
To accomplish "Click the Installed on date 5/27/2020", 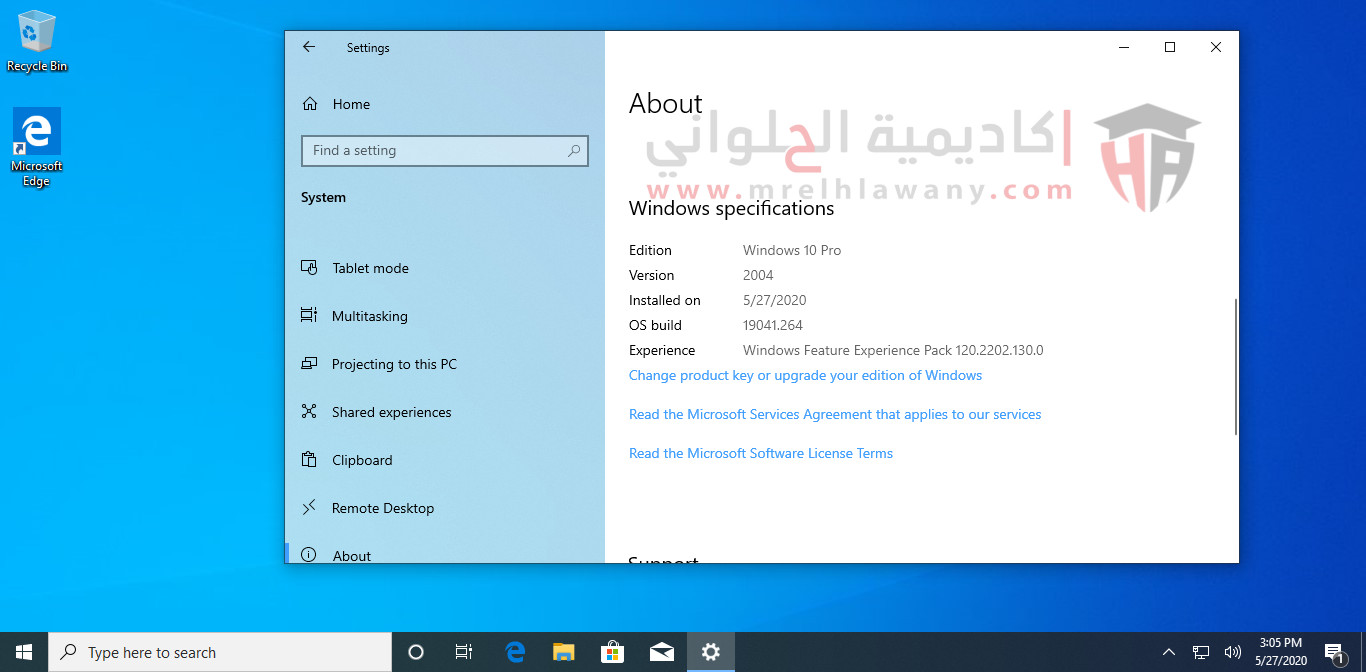I will [774, 300].
